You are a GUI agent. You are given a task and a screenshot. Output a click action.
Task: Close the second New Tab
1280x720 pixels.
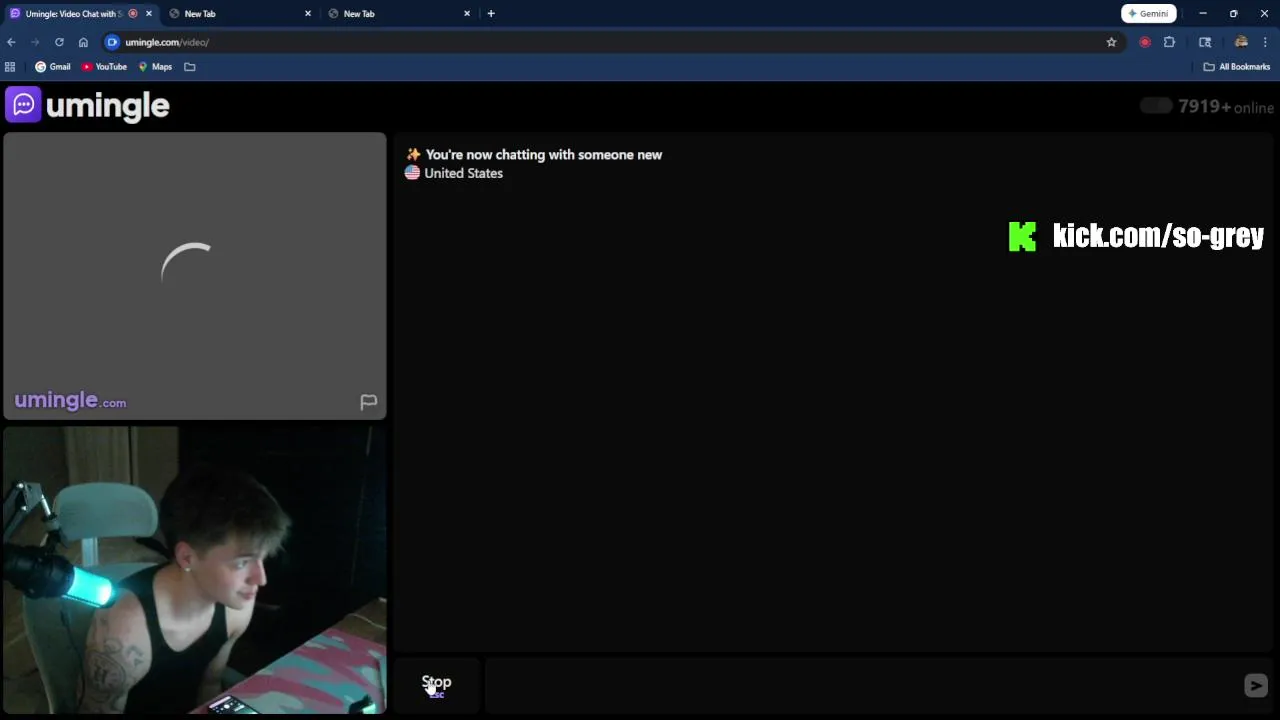click(x=467, y=14)
